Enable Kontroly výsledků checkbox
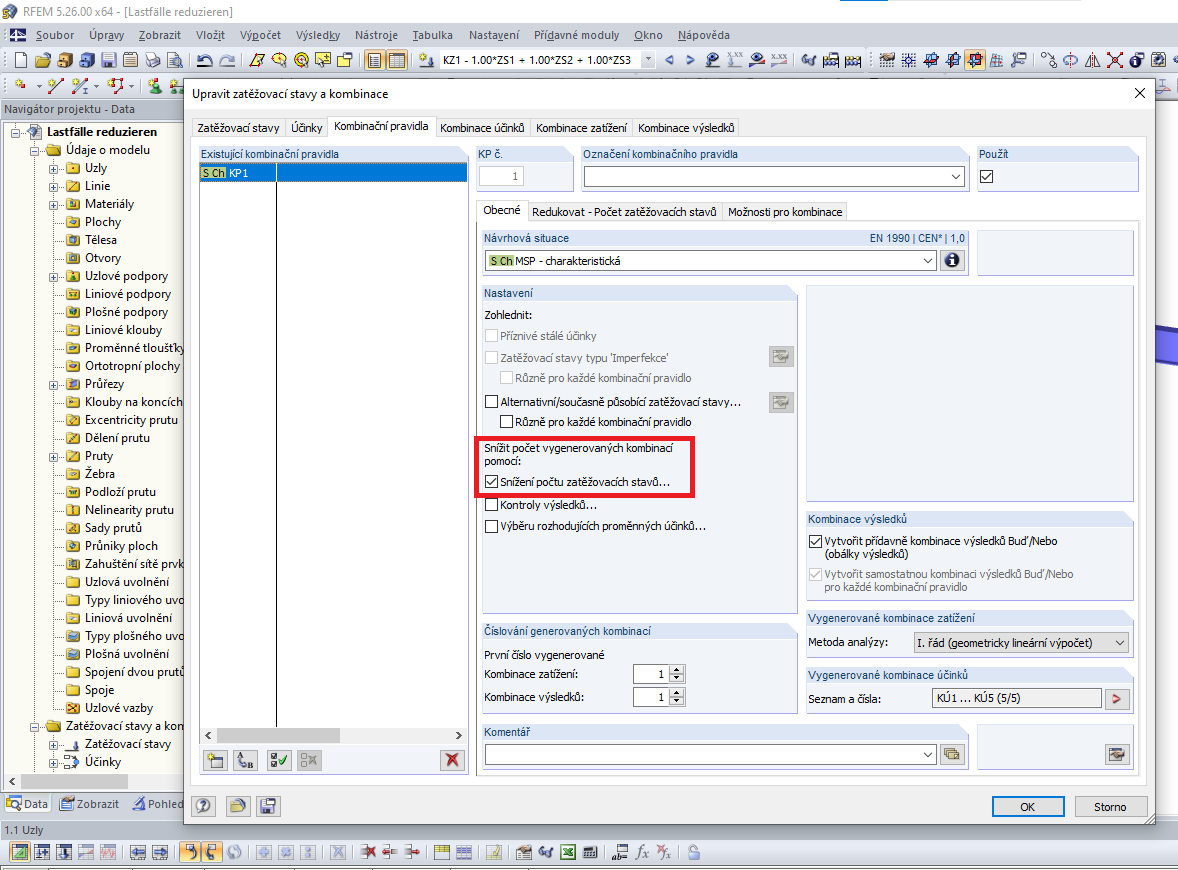1178x870 pixels. click(491, 505)
